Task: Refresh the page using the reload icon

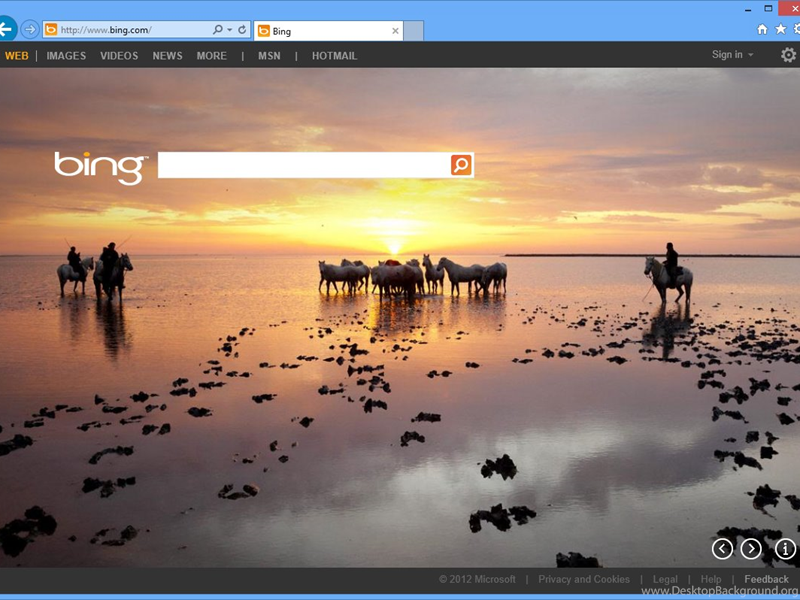Action: point(242,30)
